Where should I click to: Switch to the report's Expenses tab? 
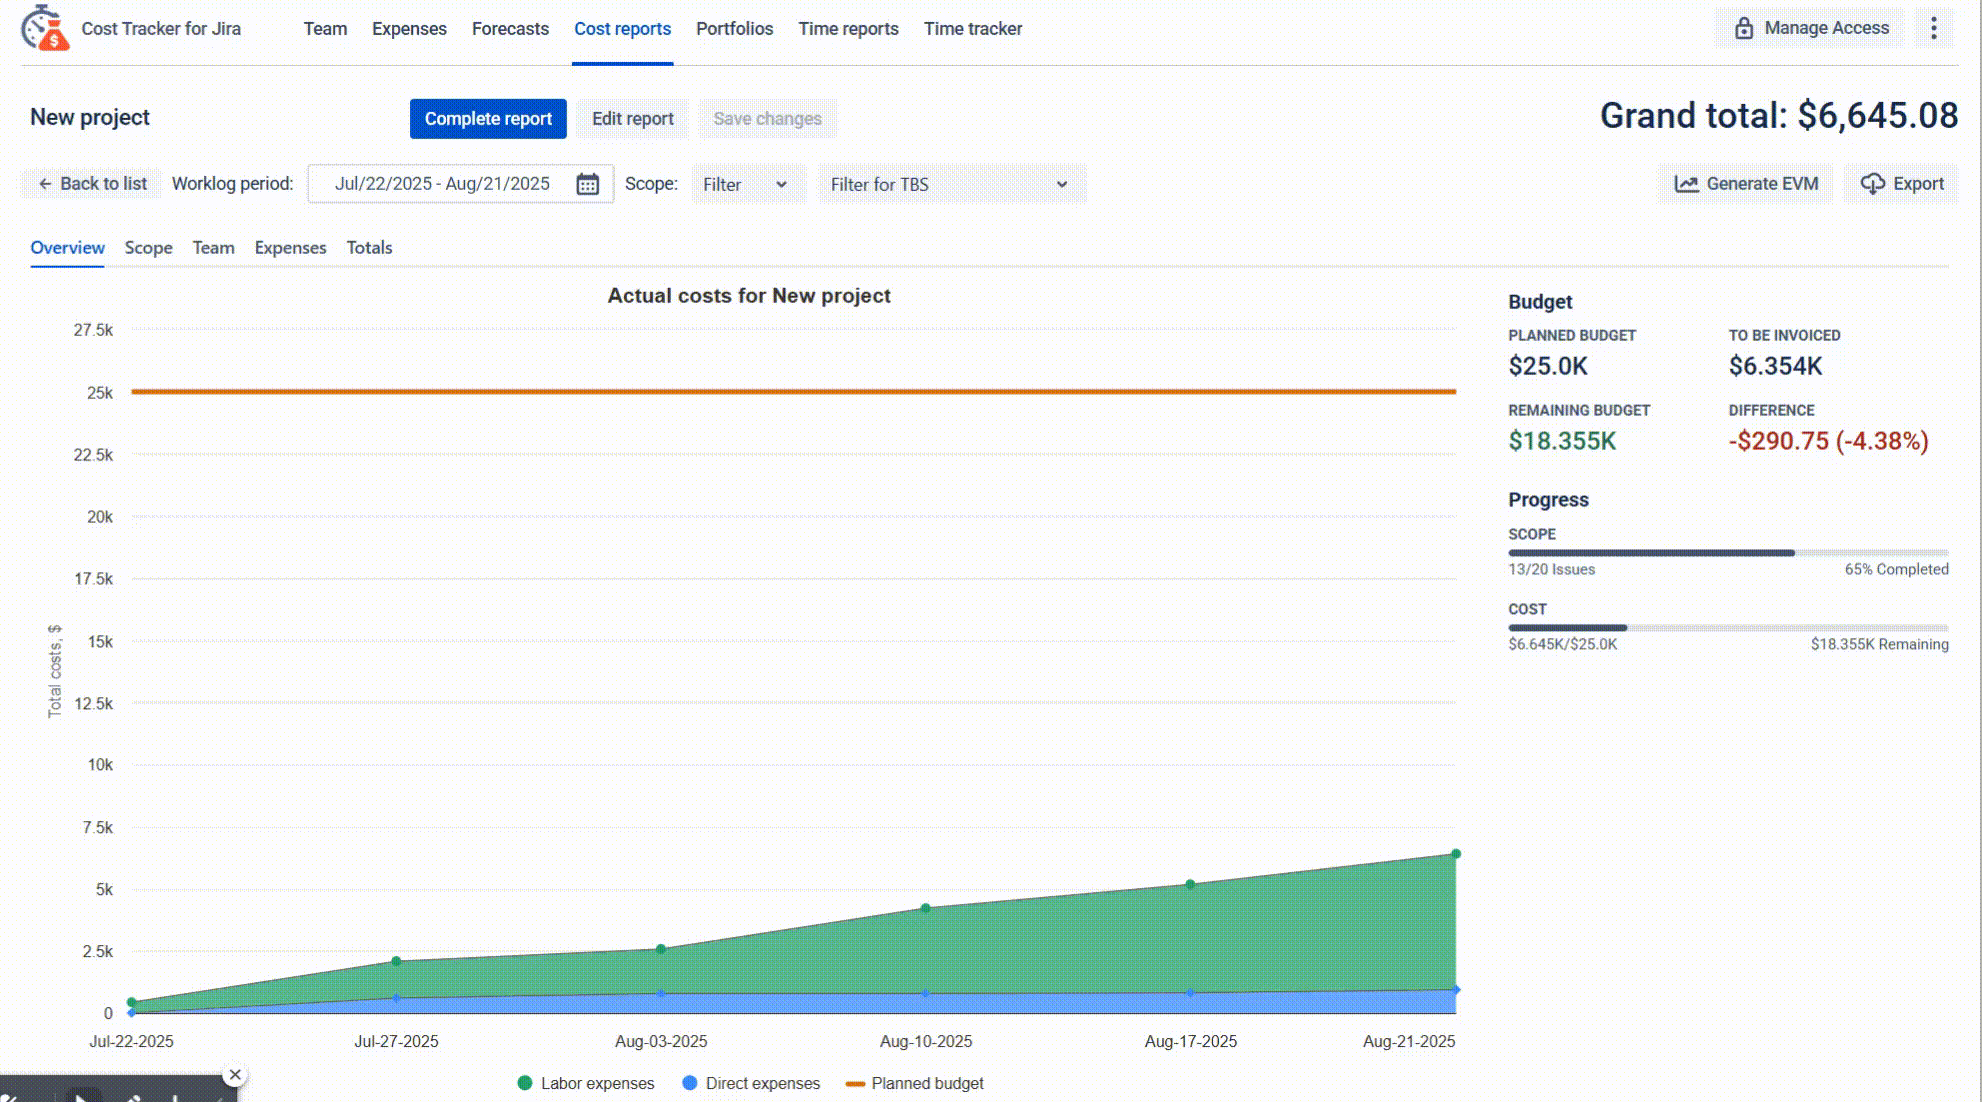coord(290,247)
